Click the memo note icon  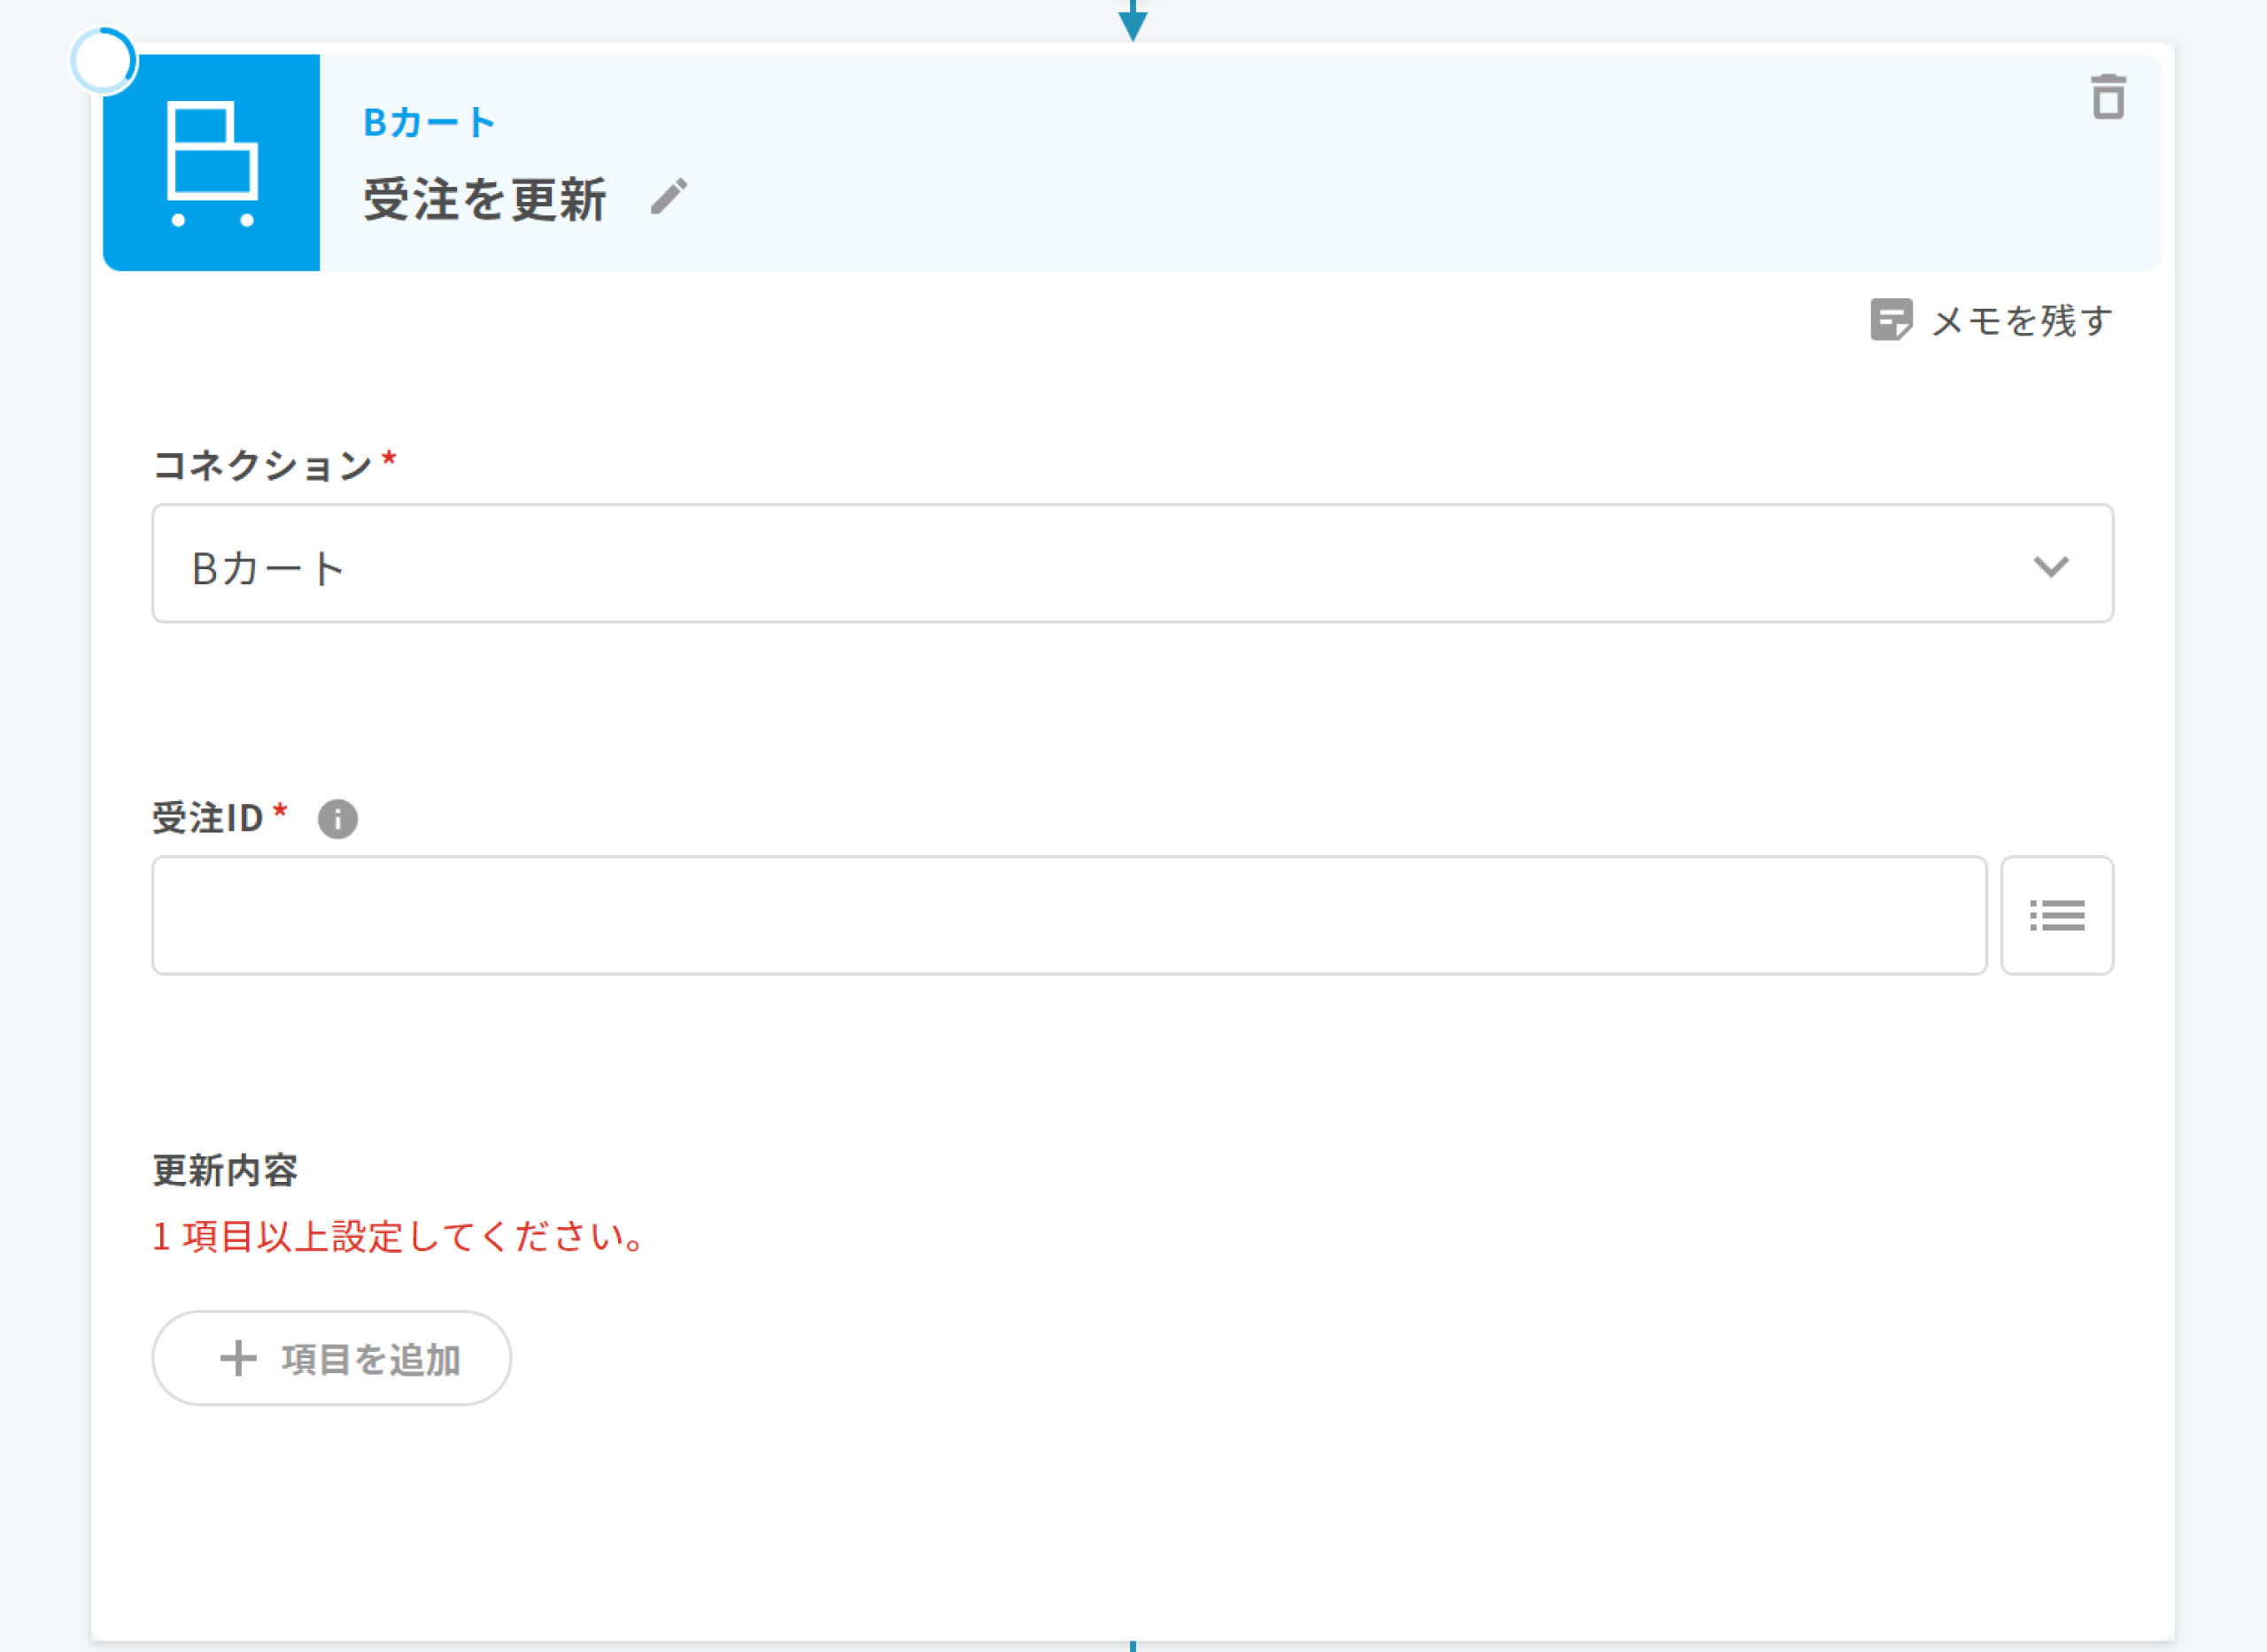(x=1890, y=320)
